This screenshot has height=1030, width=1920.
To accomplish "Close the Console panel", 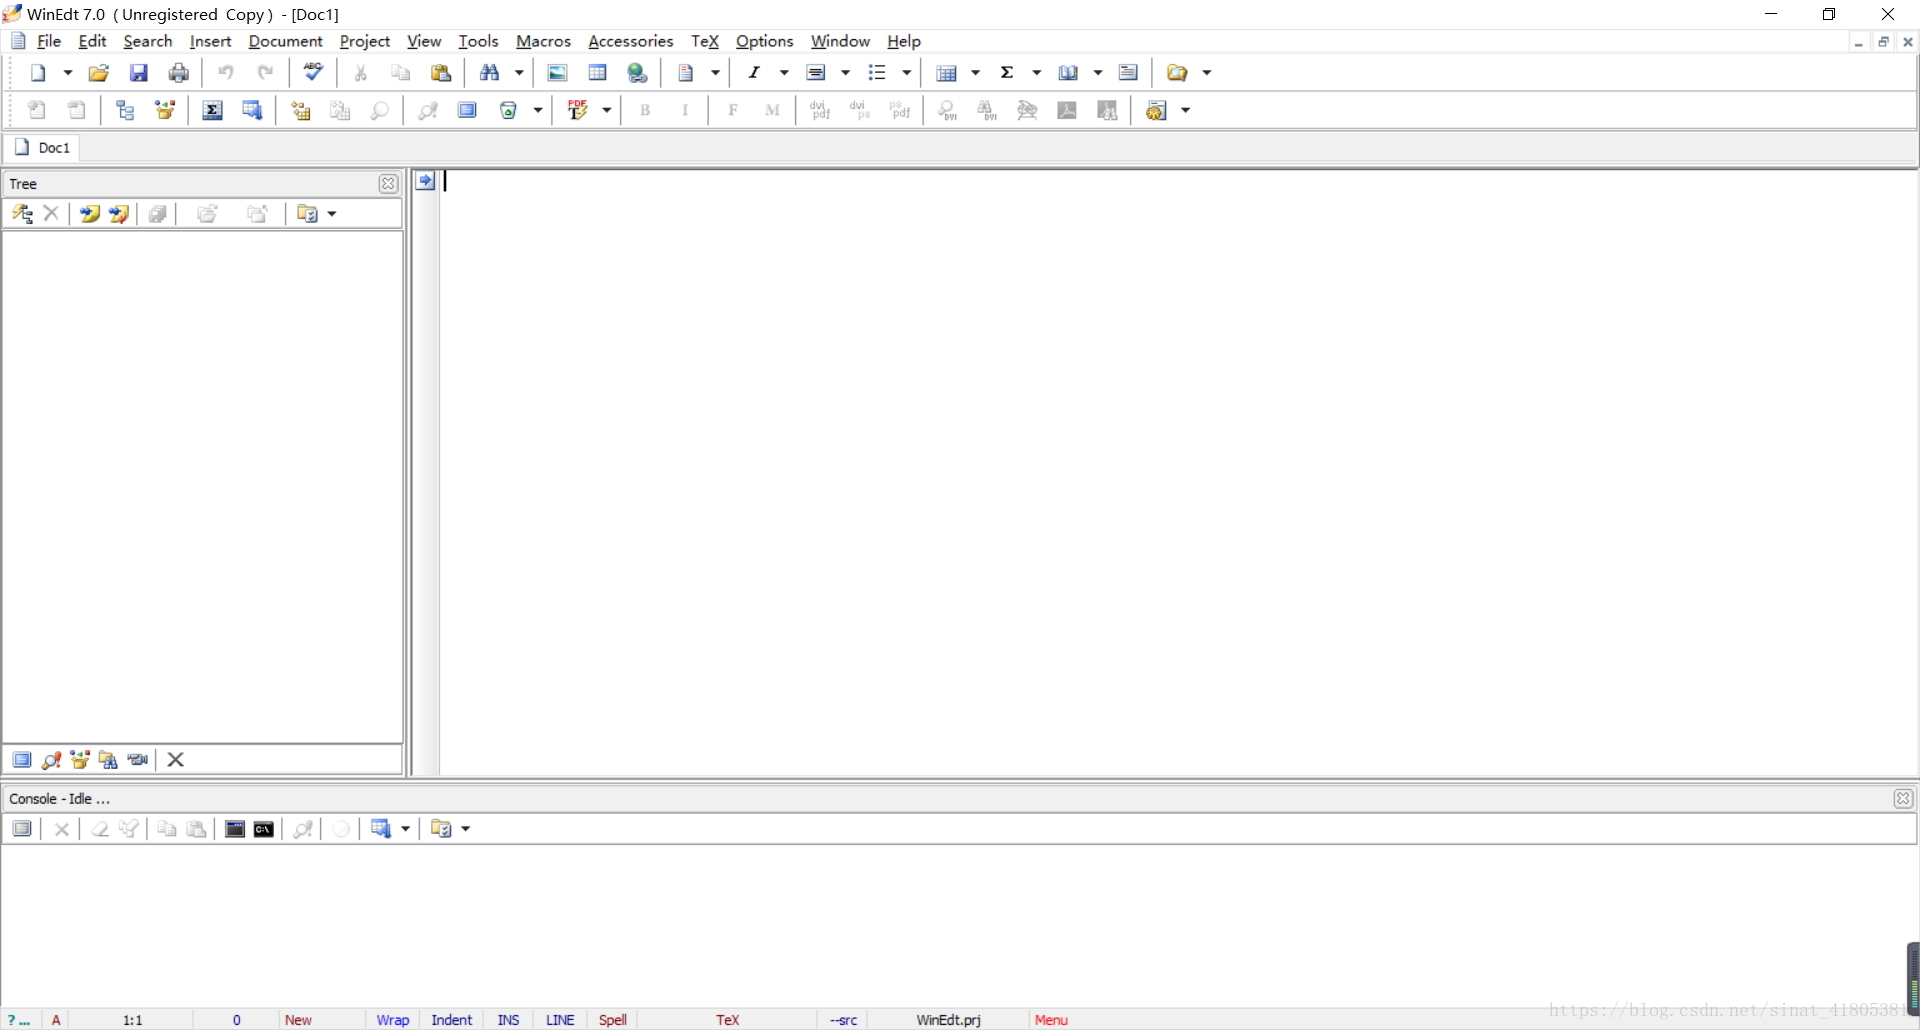I will pyautogui.click(x=1904, y=798).
